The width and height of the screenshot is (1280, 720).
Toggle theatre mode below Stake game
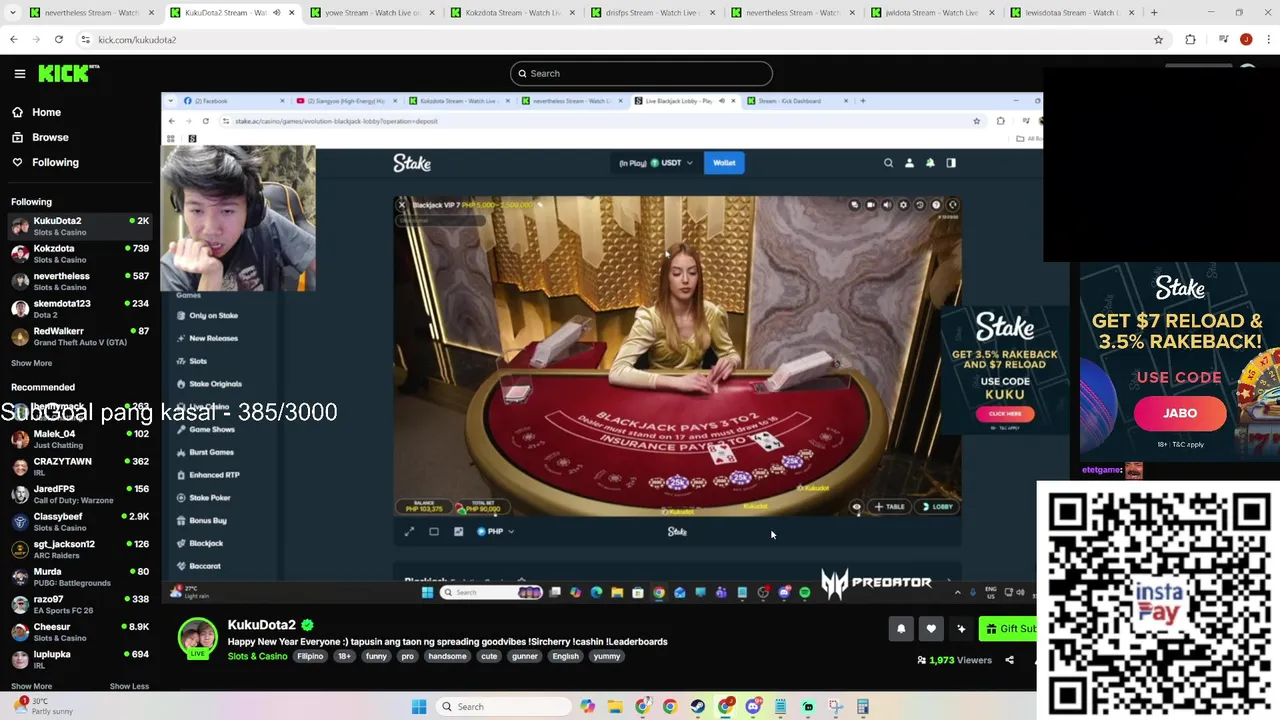[x=434, y=532]
